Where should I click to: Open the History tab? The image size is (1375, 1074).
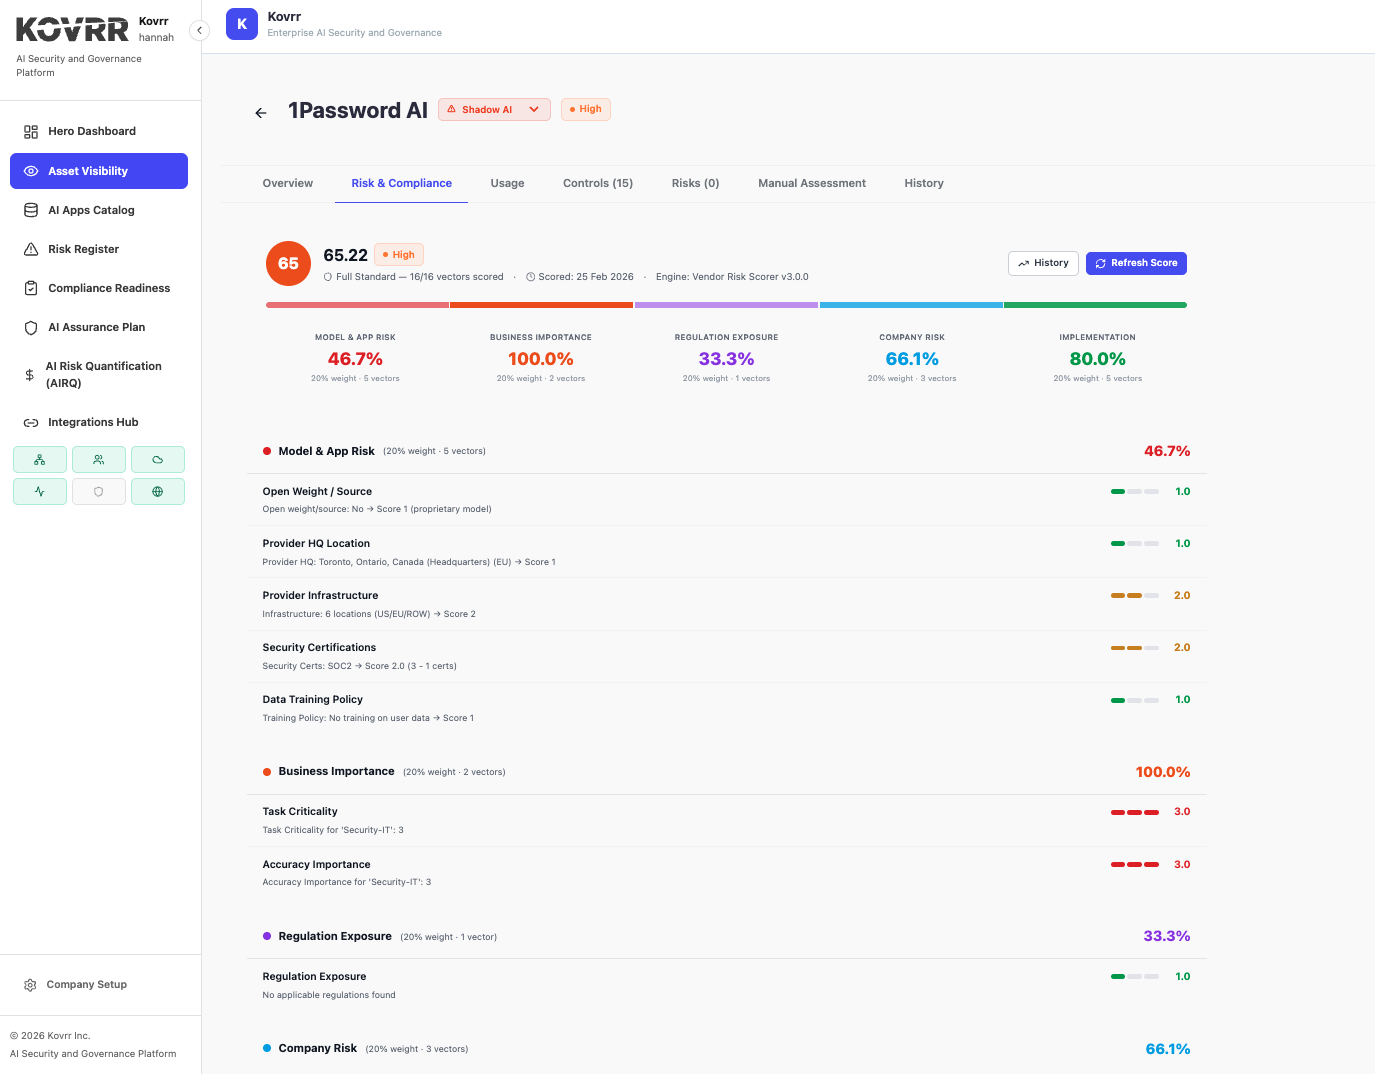924,183
